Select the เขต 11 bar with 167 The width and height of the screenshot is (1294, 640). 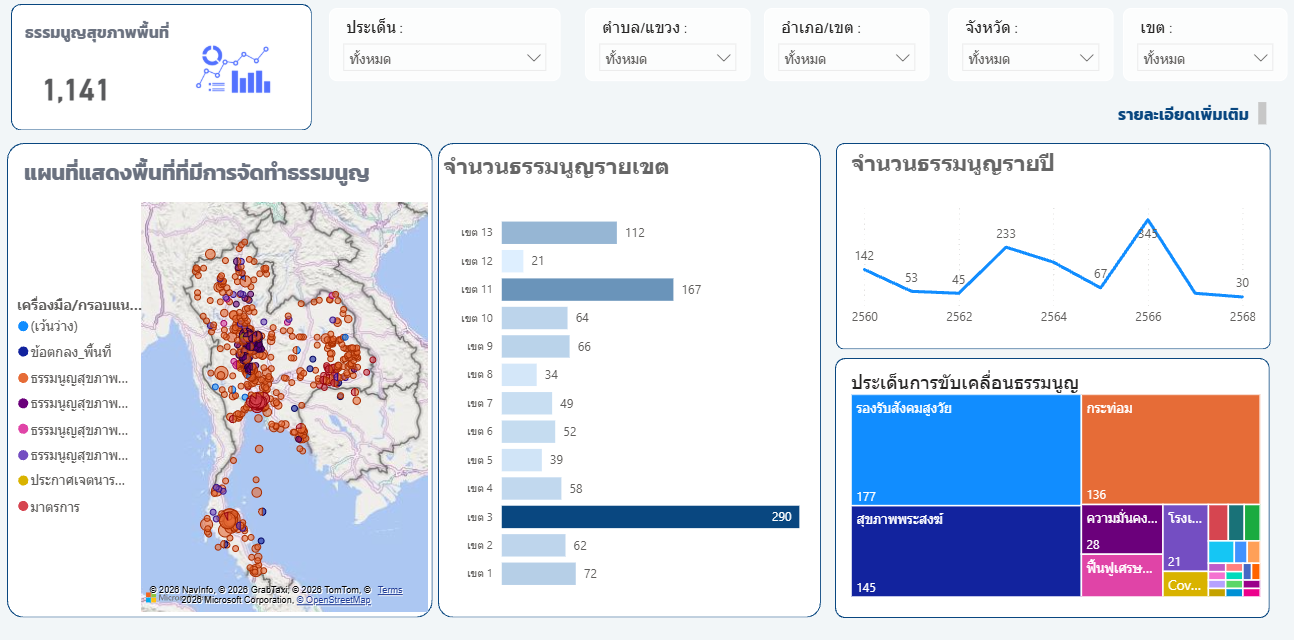pyautogui.click(x=587, y=290)
